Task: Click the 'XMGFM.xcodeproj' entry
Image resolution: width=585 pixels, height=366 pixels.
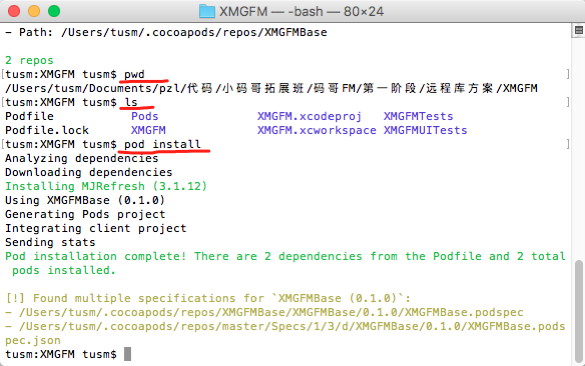Action: point(309,116)
